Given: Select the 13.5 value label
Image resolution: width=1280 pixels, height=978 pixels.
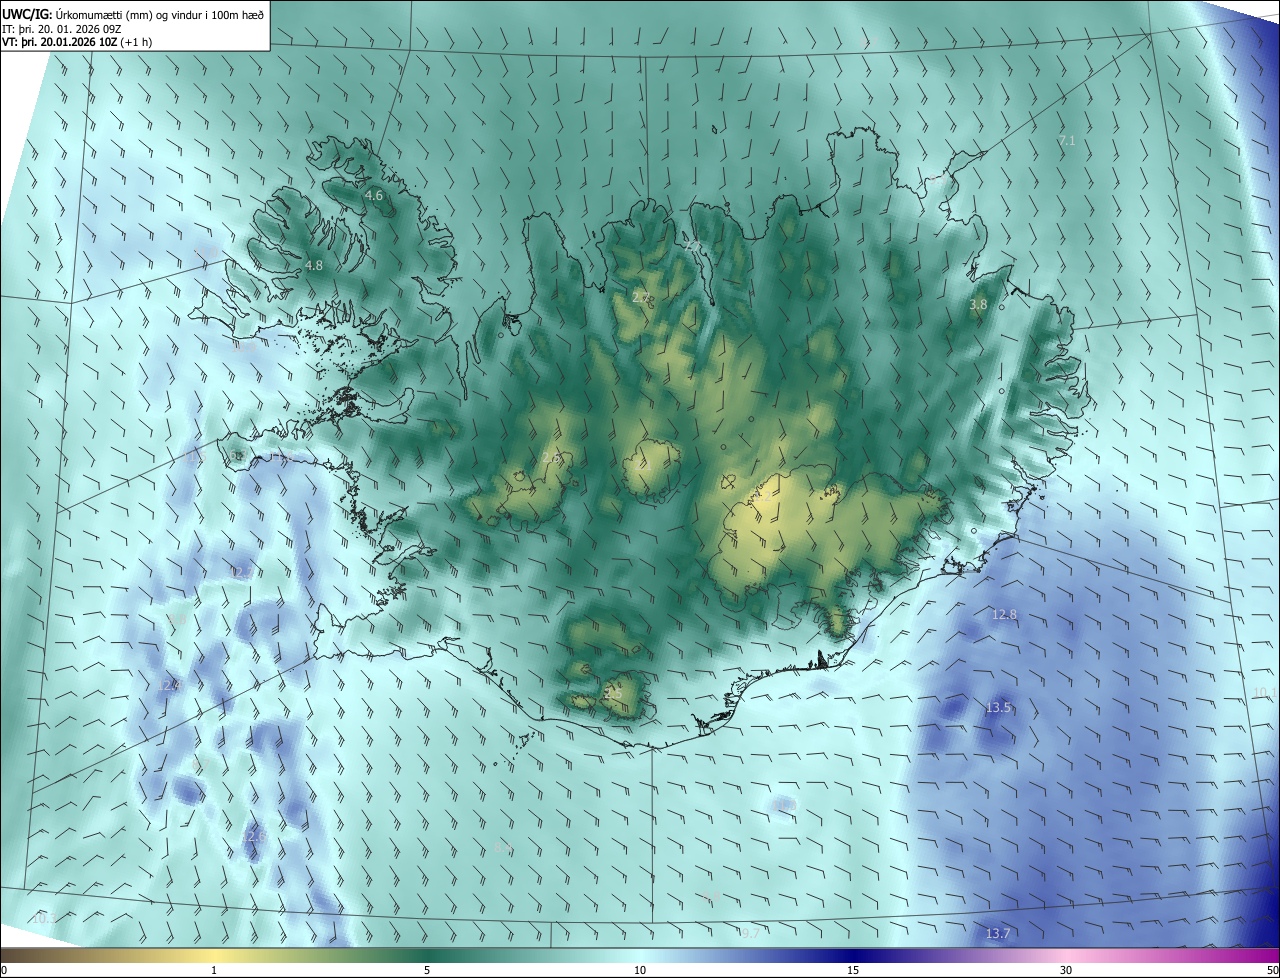Looking at the screenshot, I should 998,708.
